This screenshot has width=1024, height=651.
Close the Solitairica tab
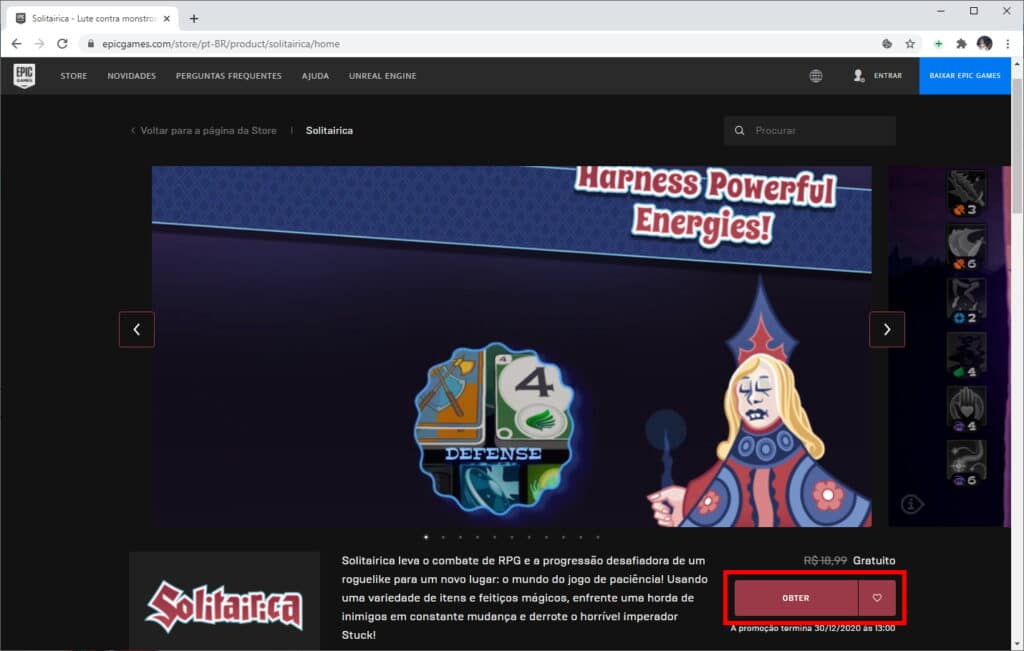click(167, 18)
